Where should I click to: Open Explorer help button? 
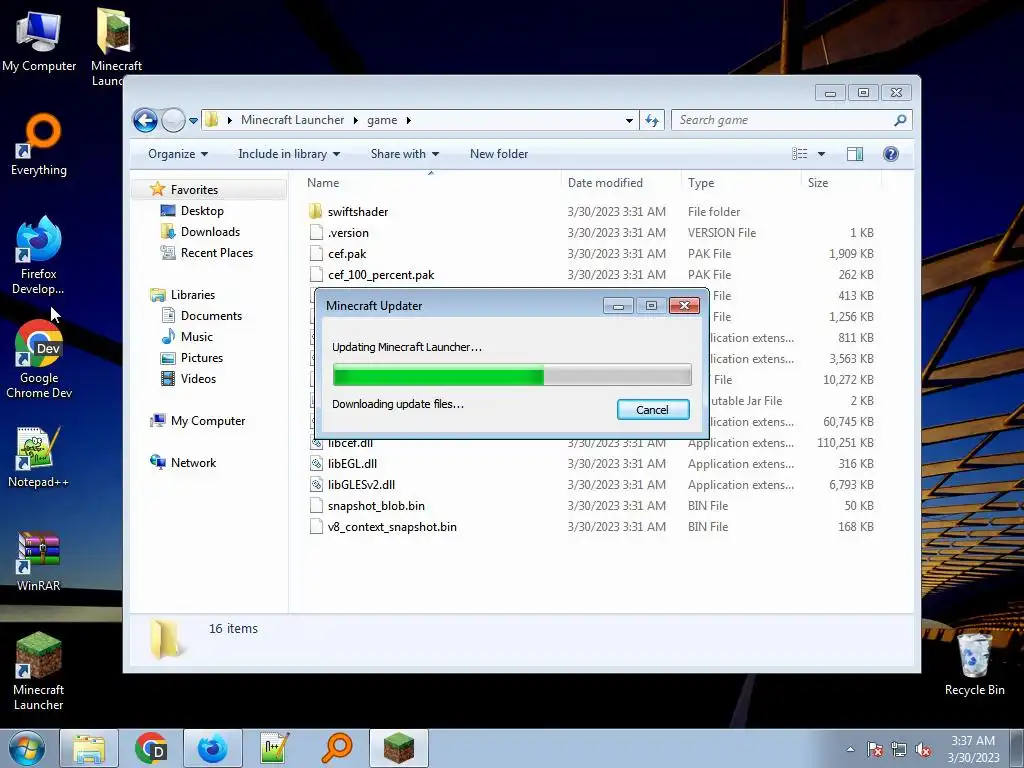pos(891,154)
